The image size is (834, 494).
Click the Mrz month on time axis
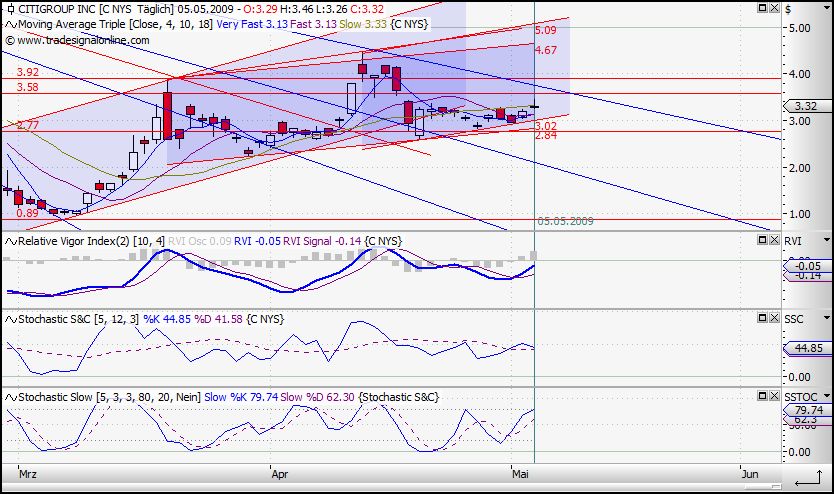(x=28, y=474)
